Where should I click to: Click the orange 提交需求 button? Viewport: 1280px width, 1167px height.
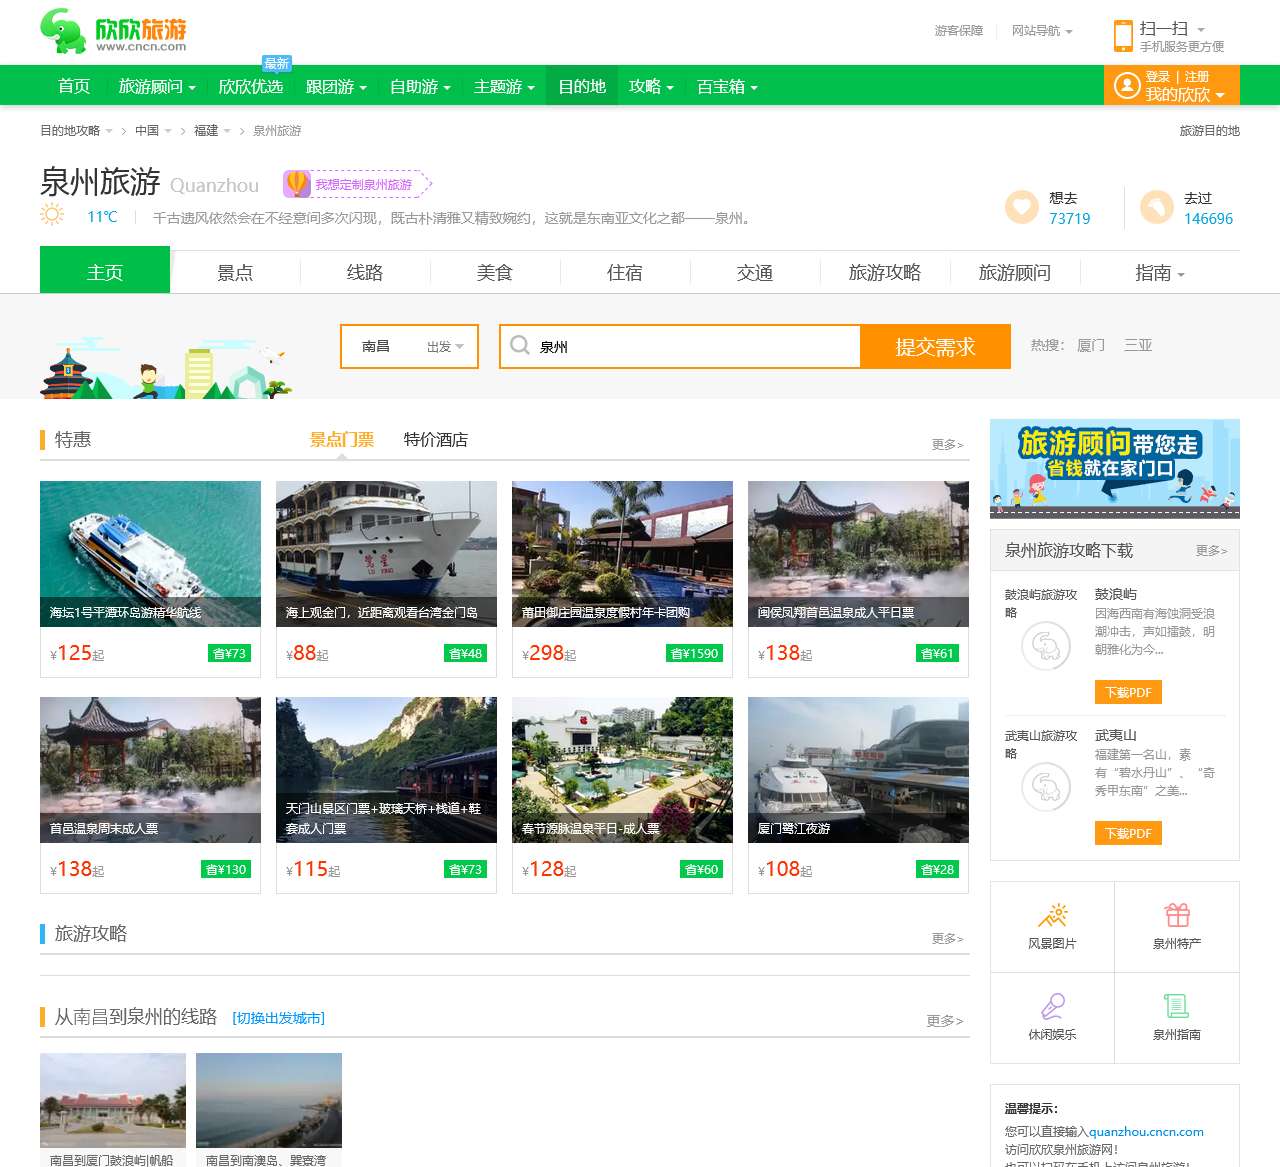tap(935, 347)
